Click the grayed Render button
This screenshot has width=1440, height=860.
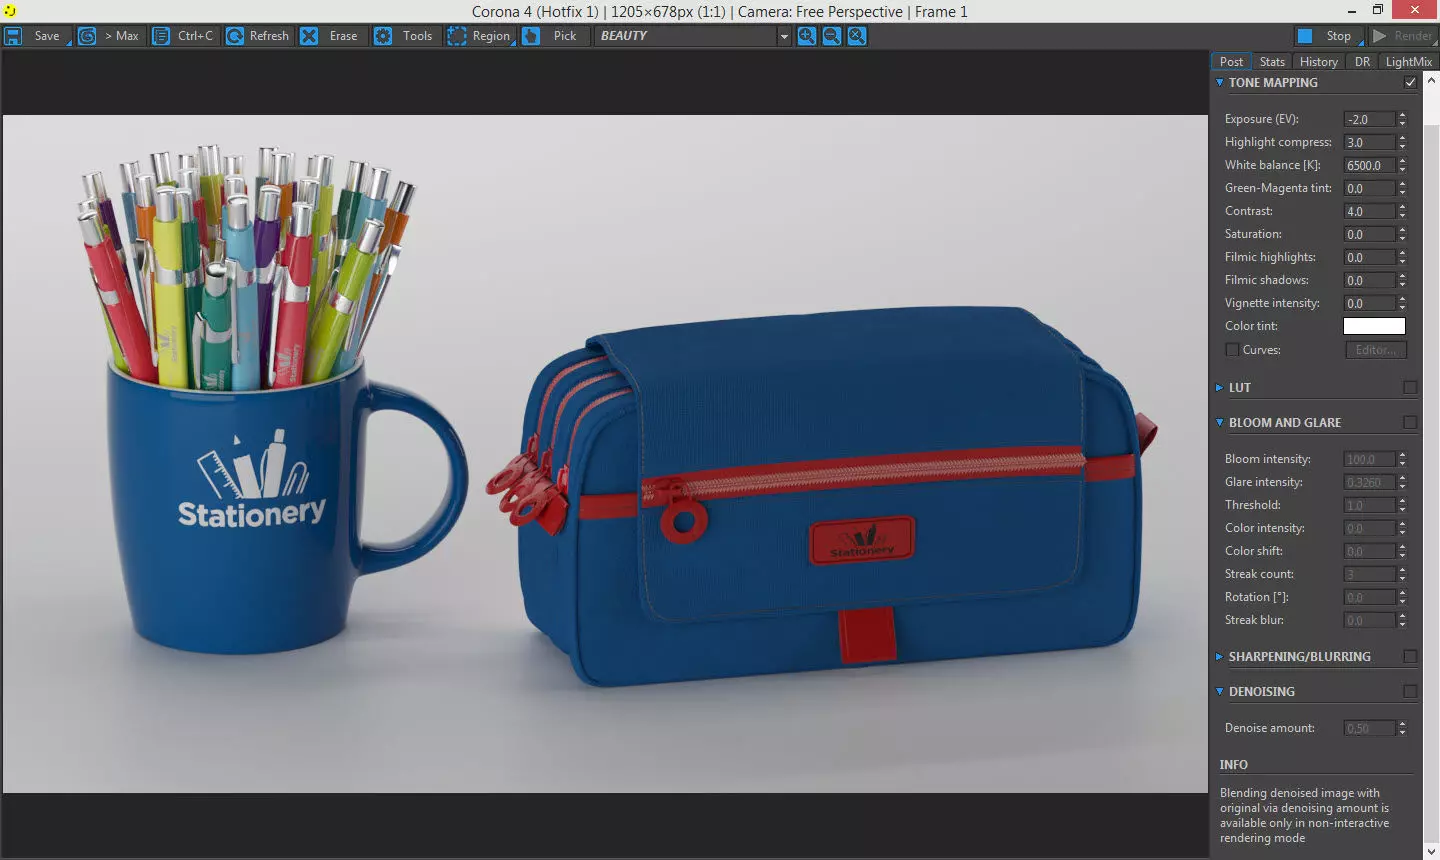[x=1403, y=36]
